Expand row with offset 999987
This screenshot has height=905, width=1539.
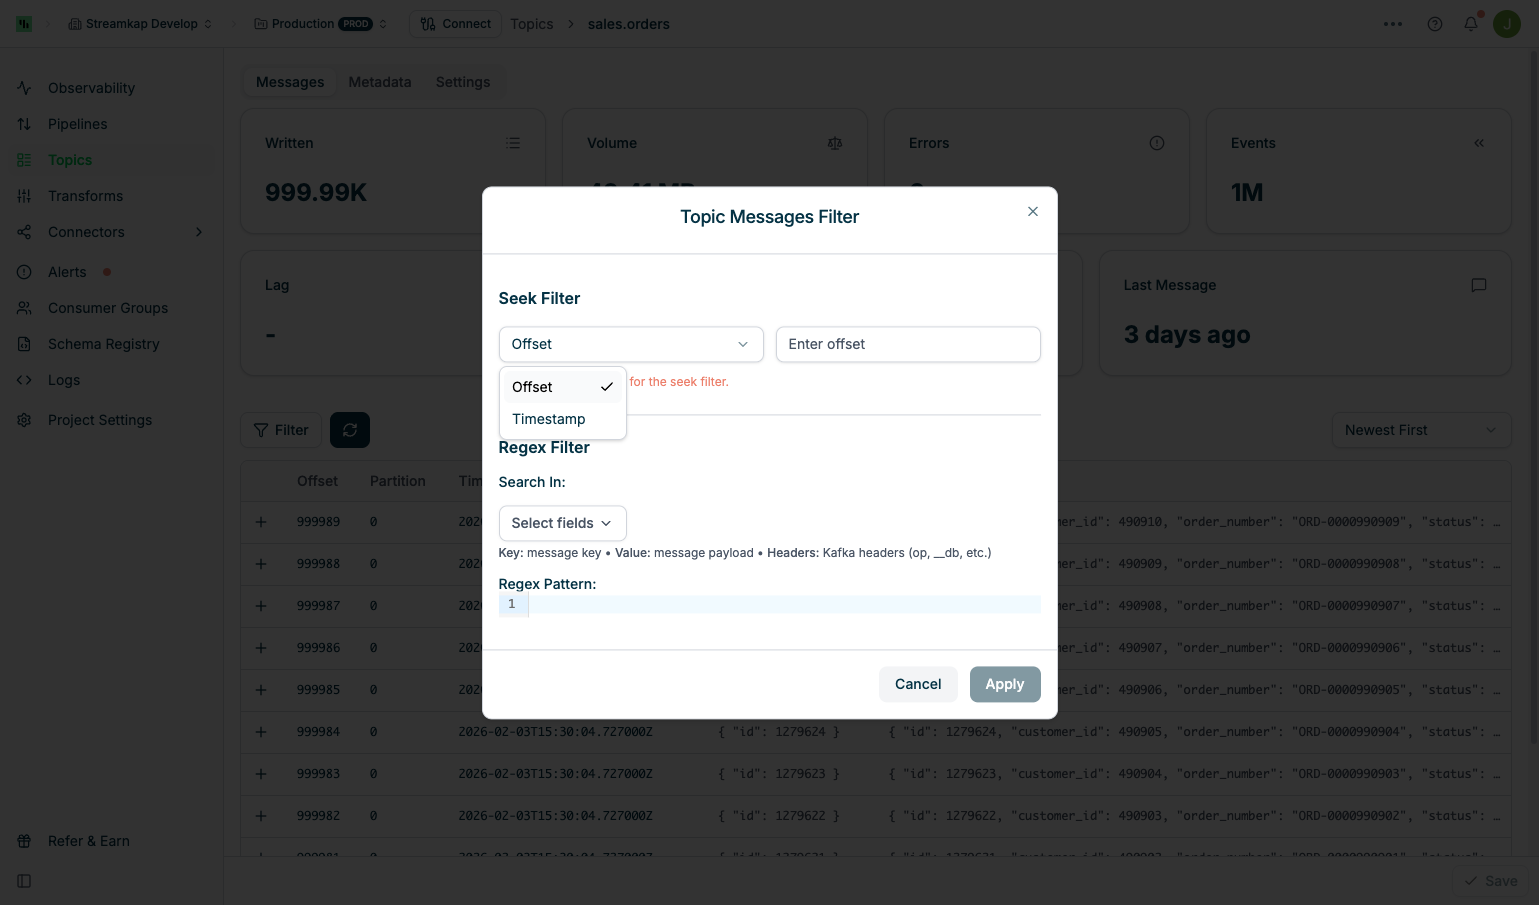coord(261,606)
